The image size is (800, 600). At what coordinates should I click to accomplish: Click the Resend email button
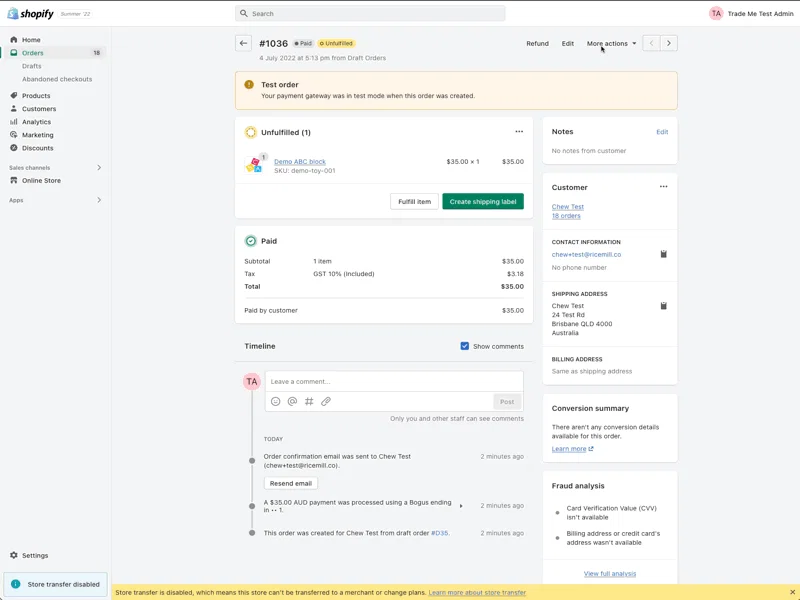tap(291, 483)
